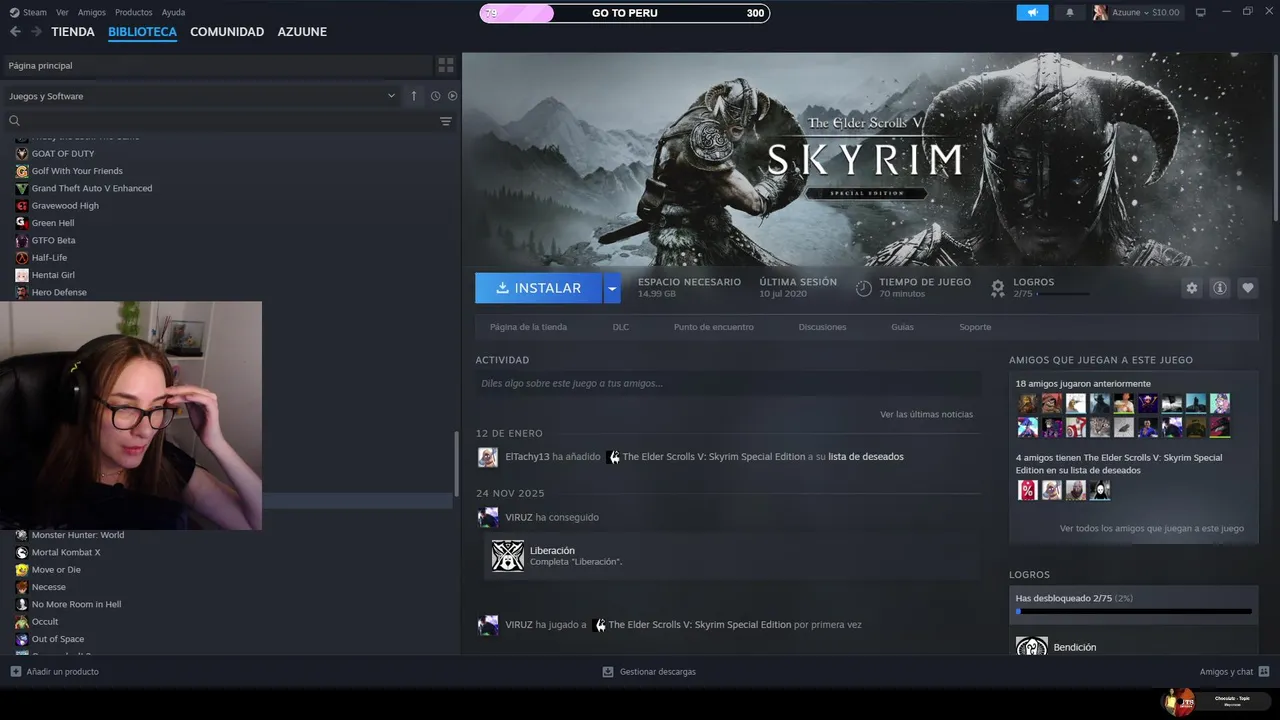1280x720 pixels.
Task: Open the announcements megaphone button
Action: tap(1033, 12)
